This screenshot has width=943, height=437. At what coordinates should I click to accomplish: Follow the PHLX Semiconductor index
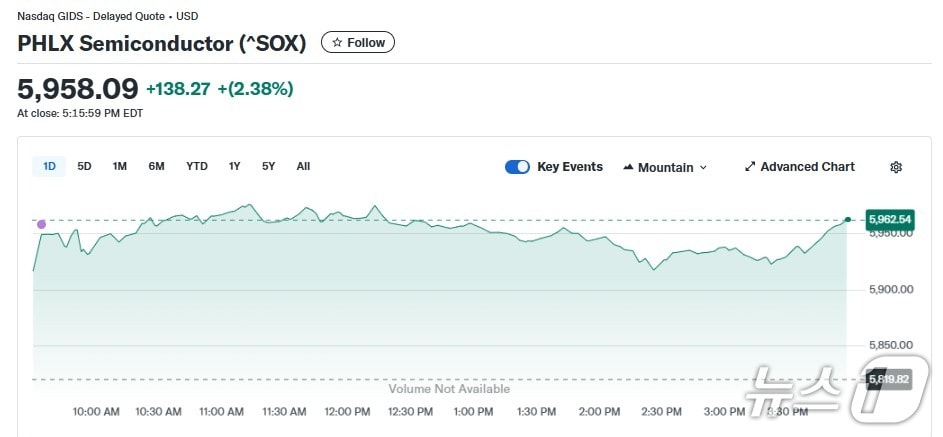[358, 43]
